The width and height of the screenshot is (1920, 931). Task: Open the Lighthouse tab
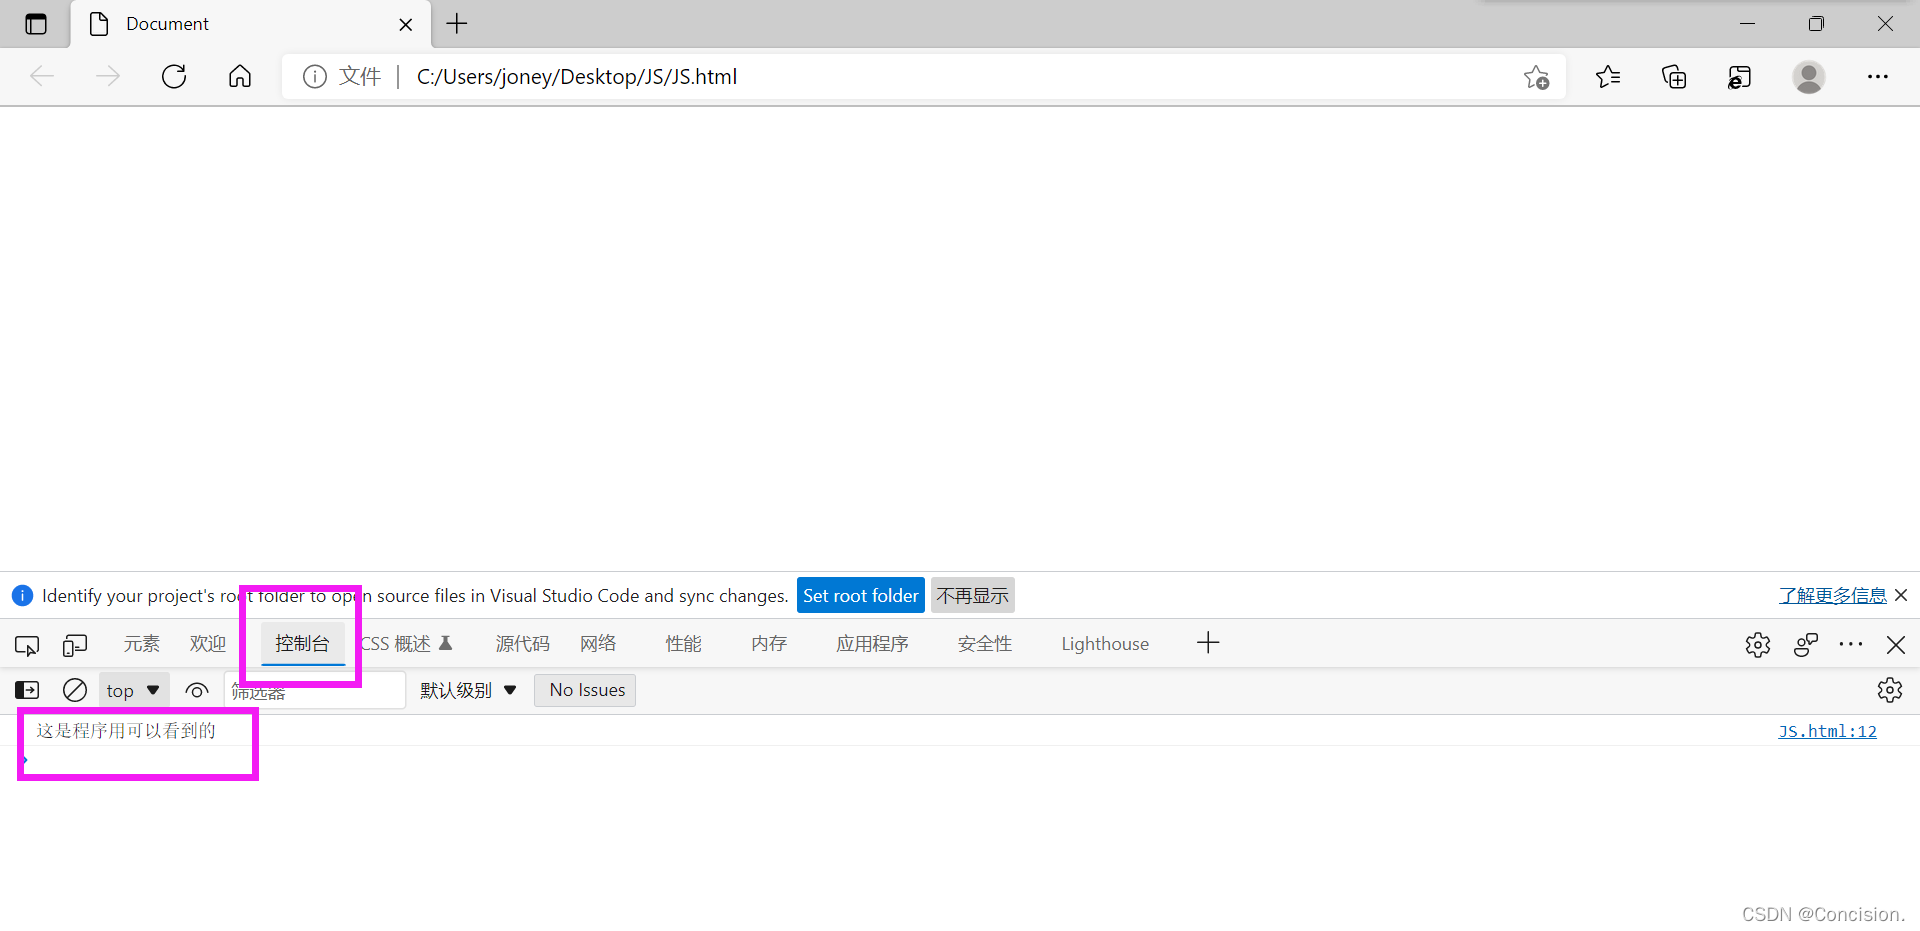[x=1105, y=644]
